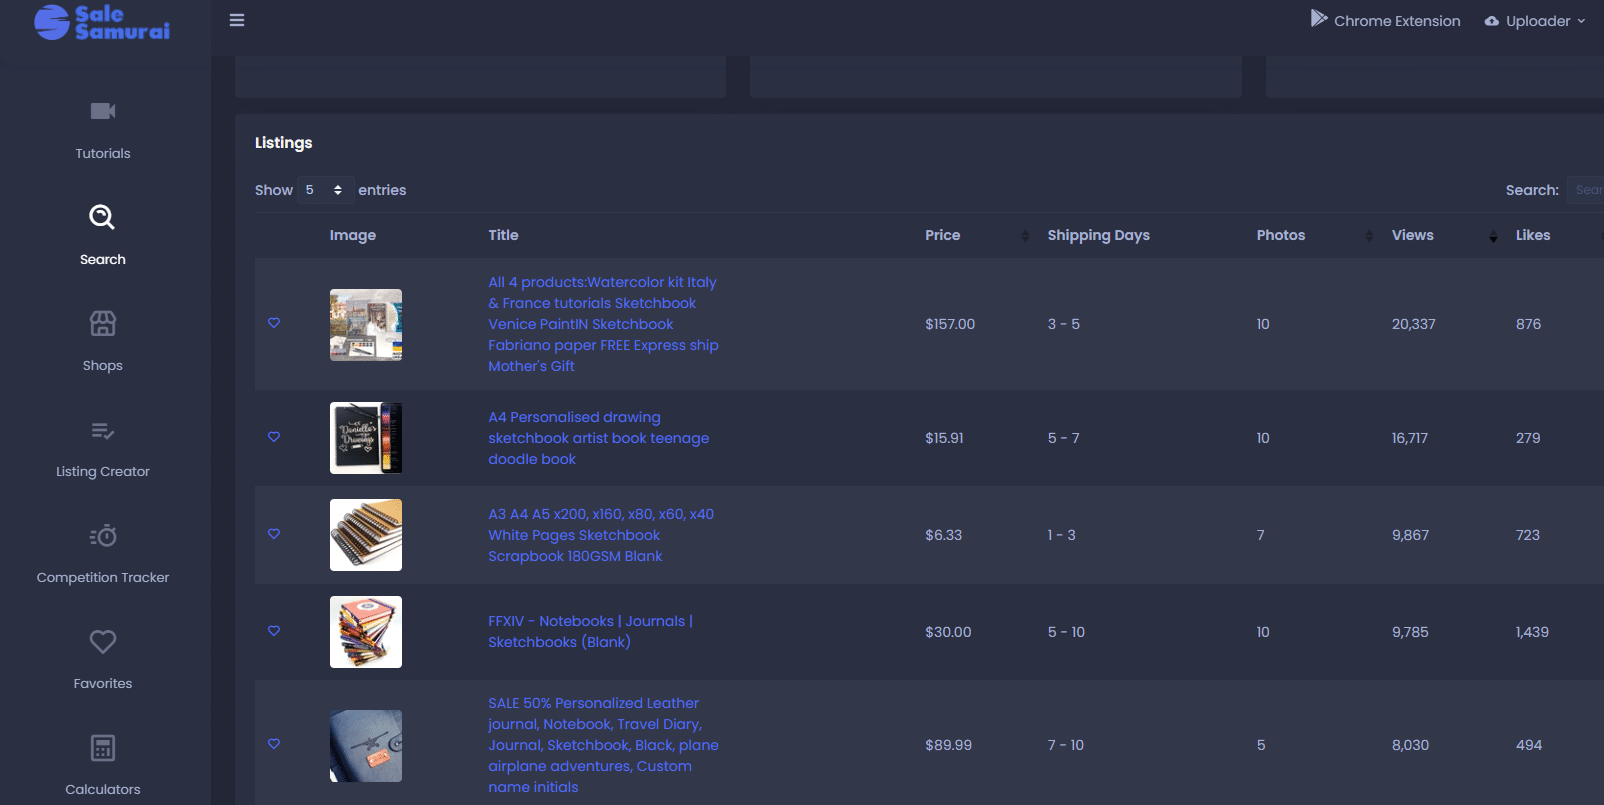The width and height of the screenshot is (1604, 805).
Task: Go to the Shops section label
Action: (103, 365)
